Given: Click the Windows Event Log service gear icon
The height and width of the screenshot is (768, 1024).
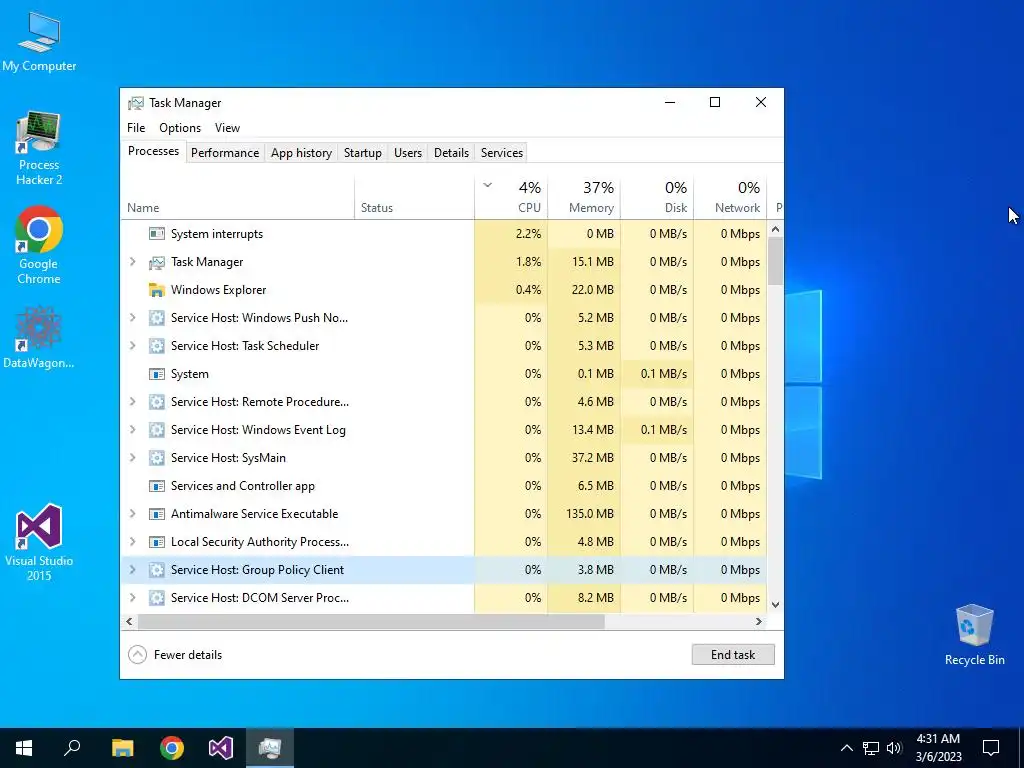Looking at the screenshot, I should tap(157, 430).
